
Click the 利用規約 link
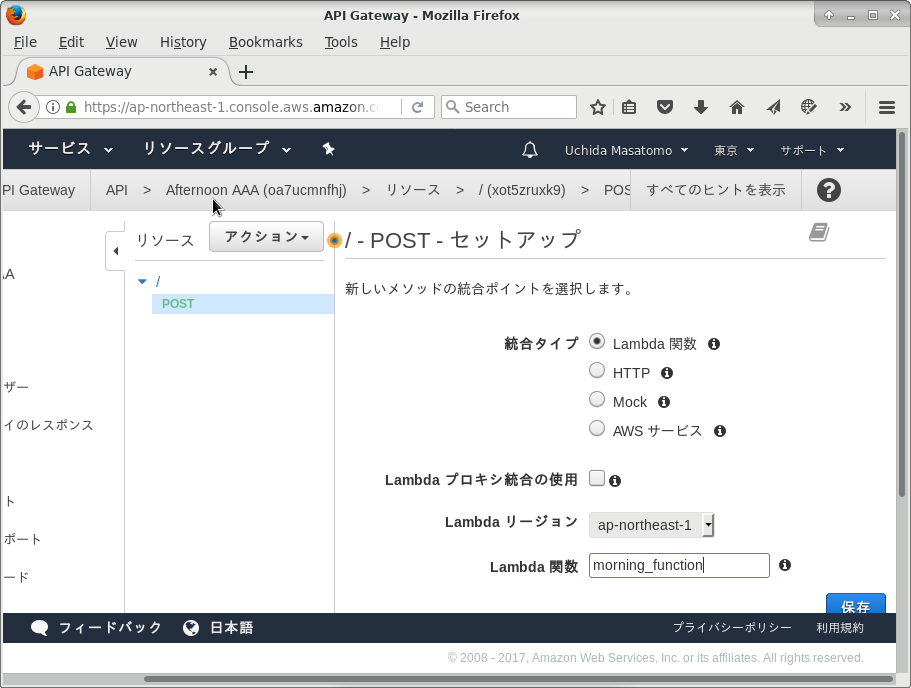pyautogui.click(x=840, y=628)
